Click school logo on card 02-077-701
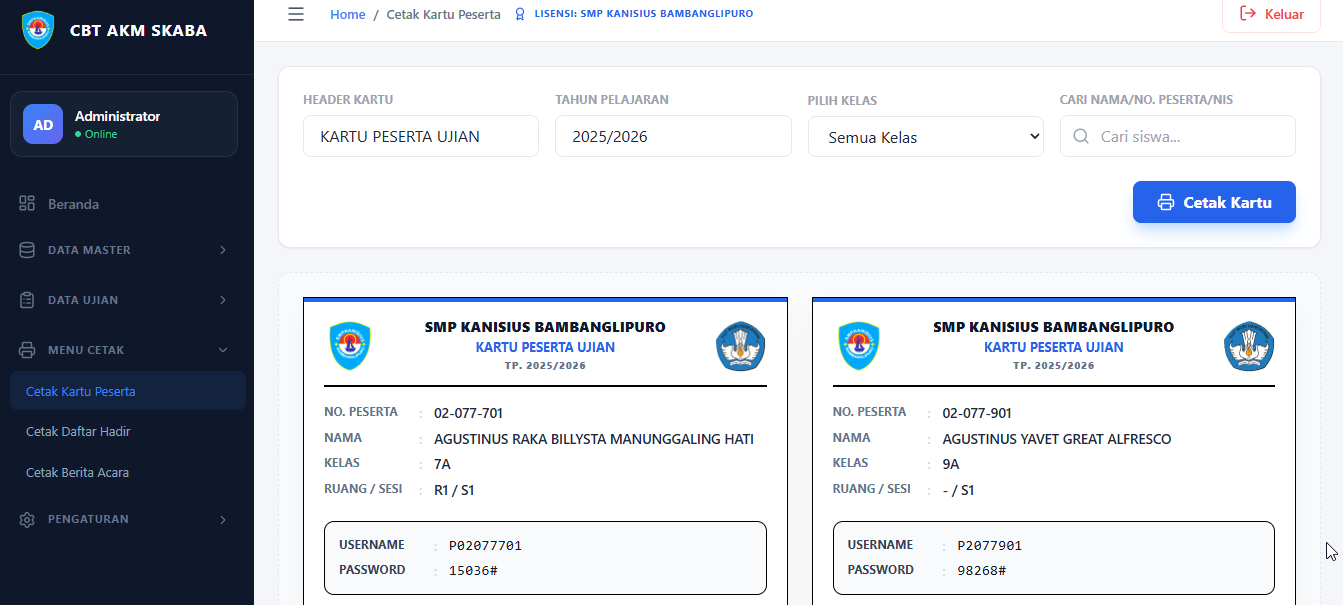This screenshot has width=1343, height=605. [349, 346]
